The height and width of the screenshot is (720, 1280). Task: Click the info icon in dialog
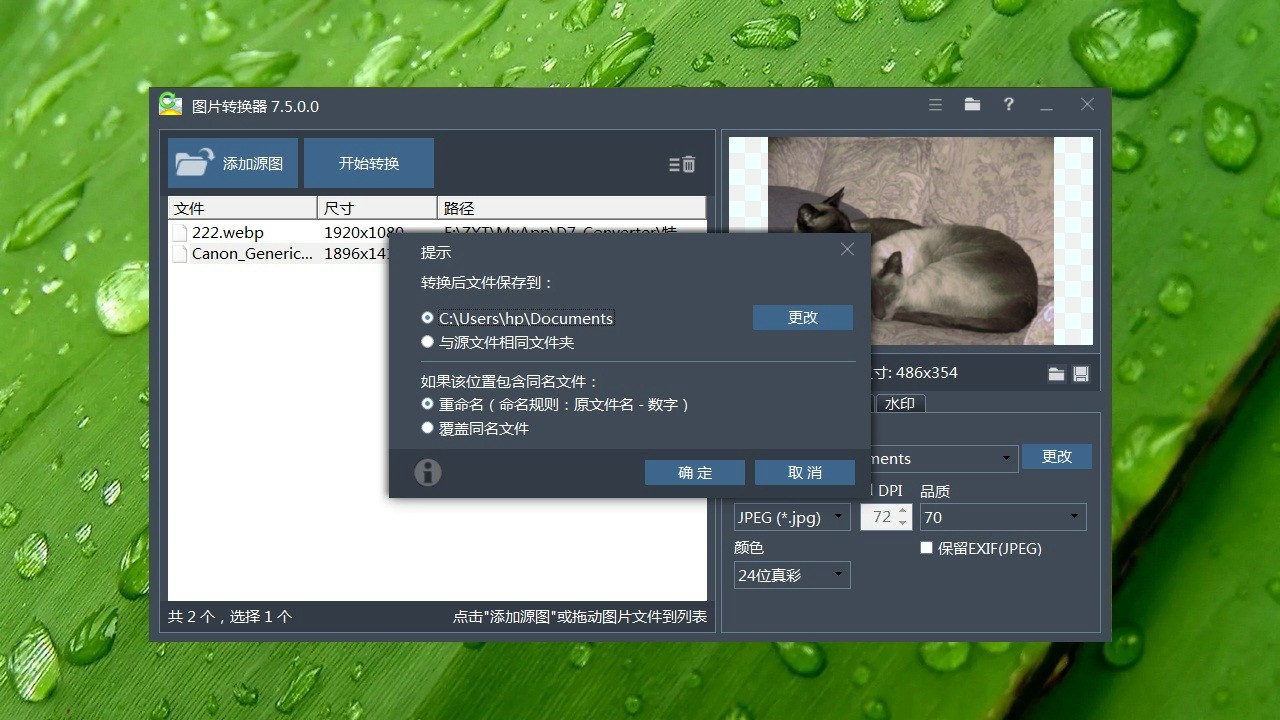click(428, 472)
